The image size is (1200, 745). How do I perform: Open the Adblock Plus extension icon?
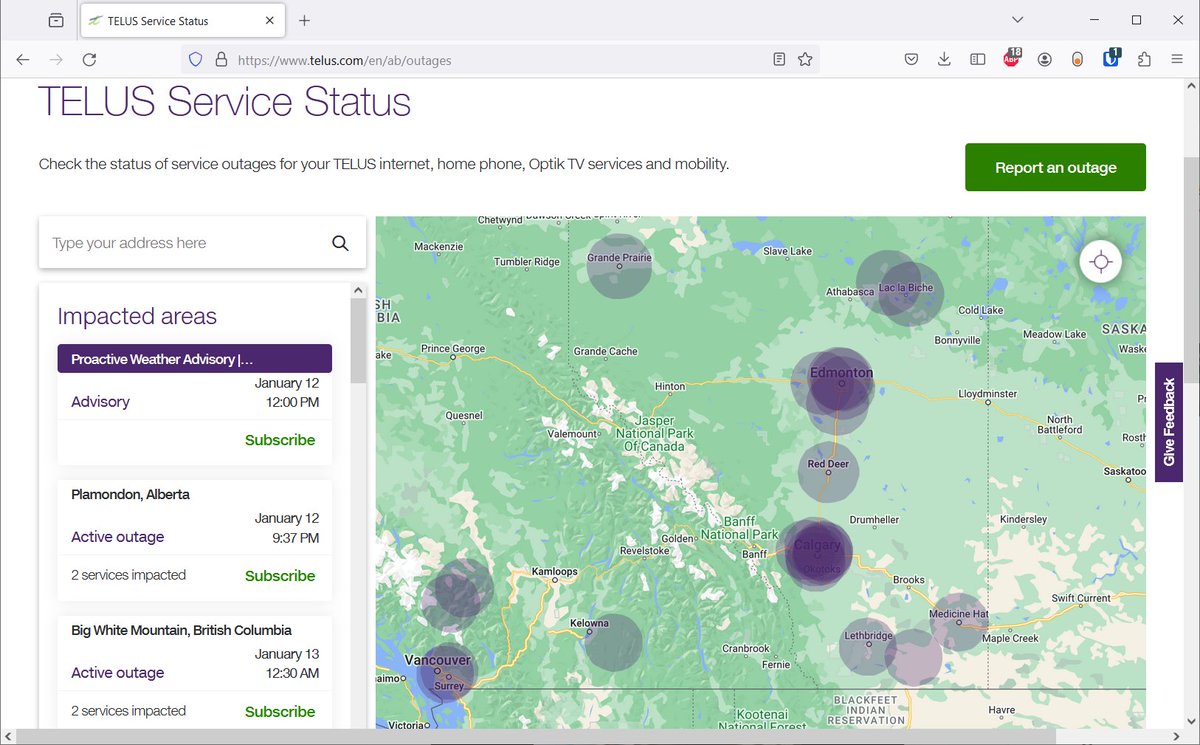pyautogui.click(x=1012, y=59)
